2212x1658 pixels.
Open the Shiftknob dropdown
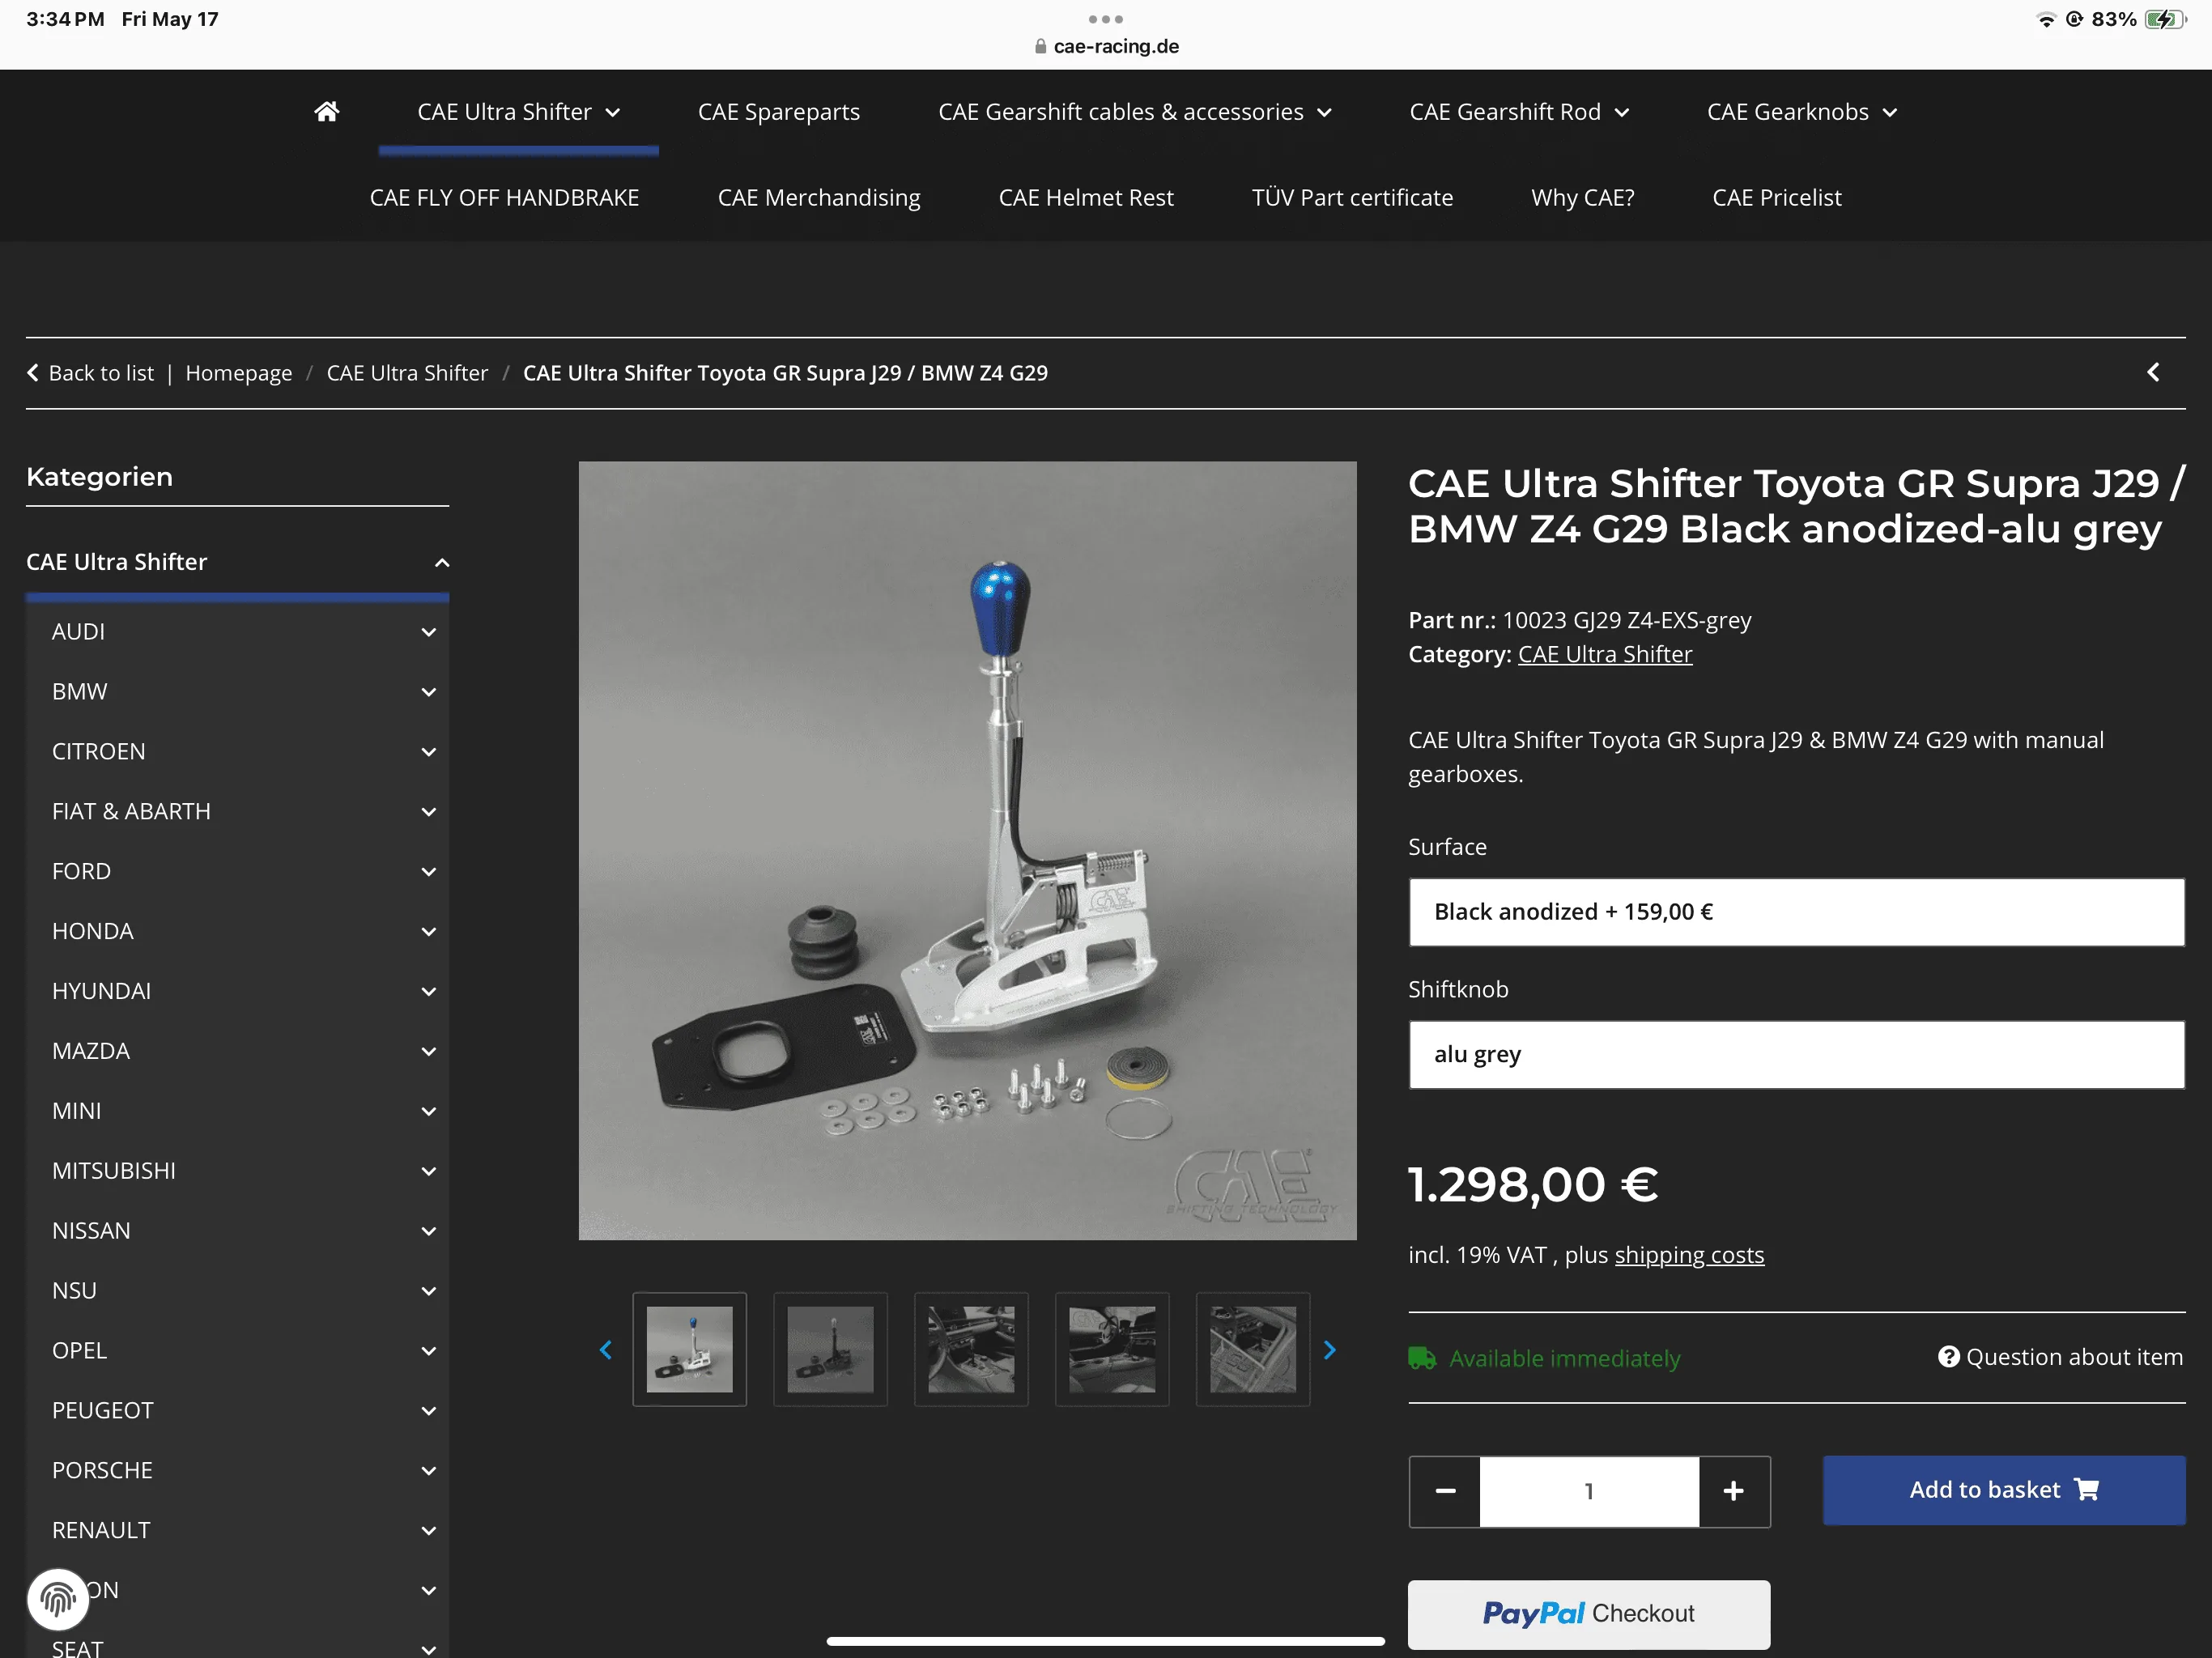coord(1796,1054)
